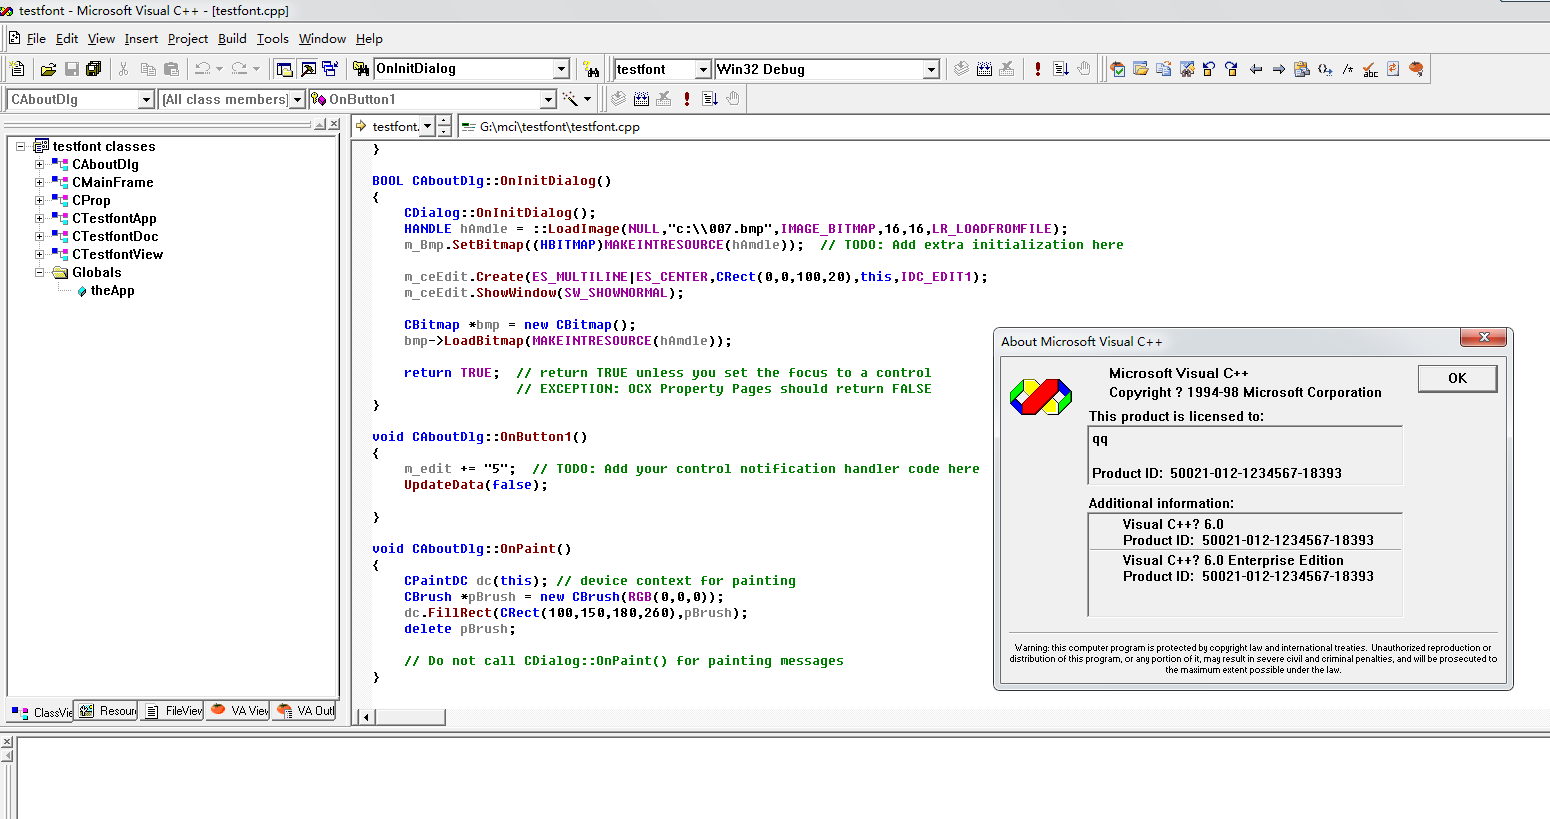Click the Visual Assist tomato options icon at toolbar end
Viewport: 1550px width, 819px height.
coord(1417,69)
